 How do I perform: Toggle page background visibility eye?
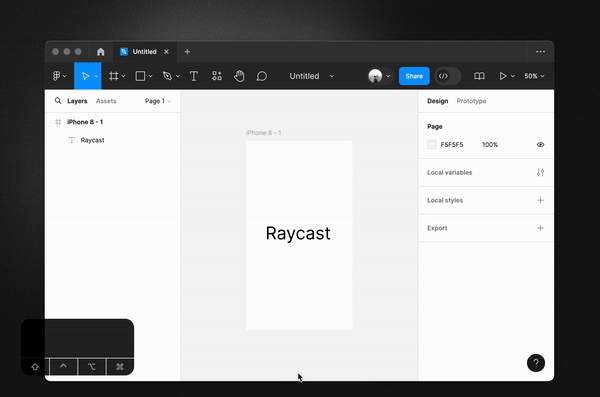tap(540, 145)
